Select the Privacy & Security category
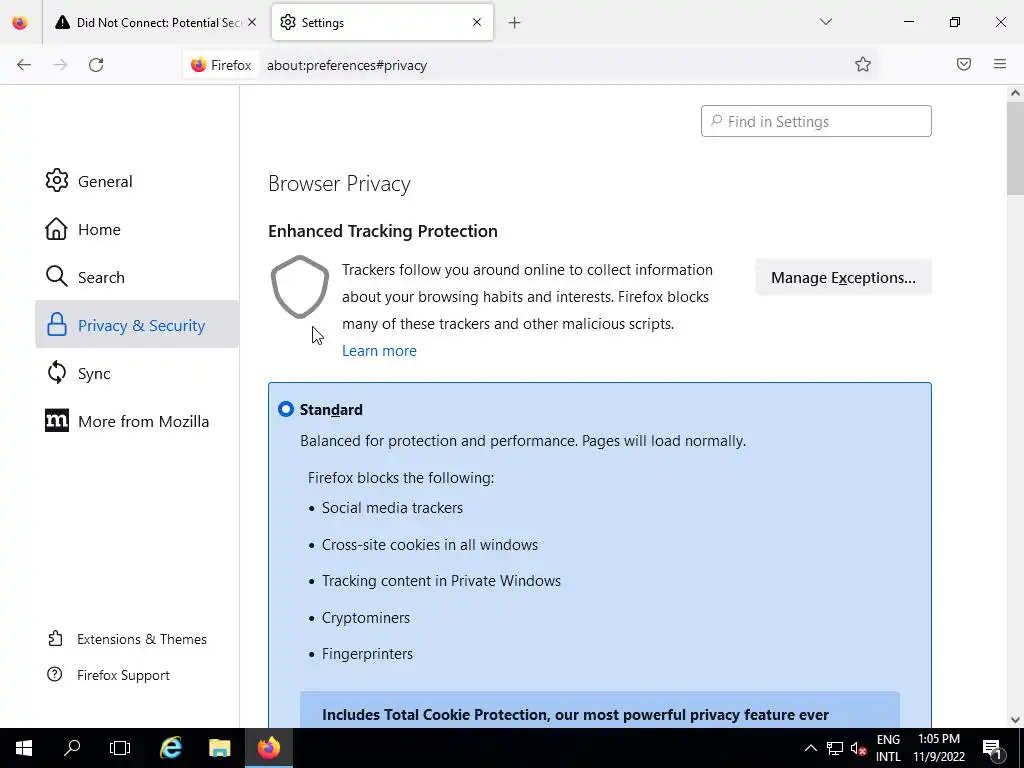The width and height of the screenshot is (1024, 768). [137, 325]
